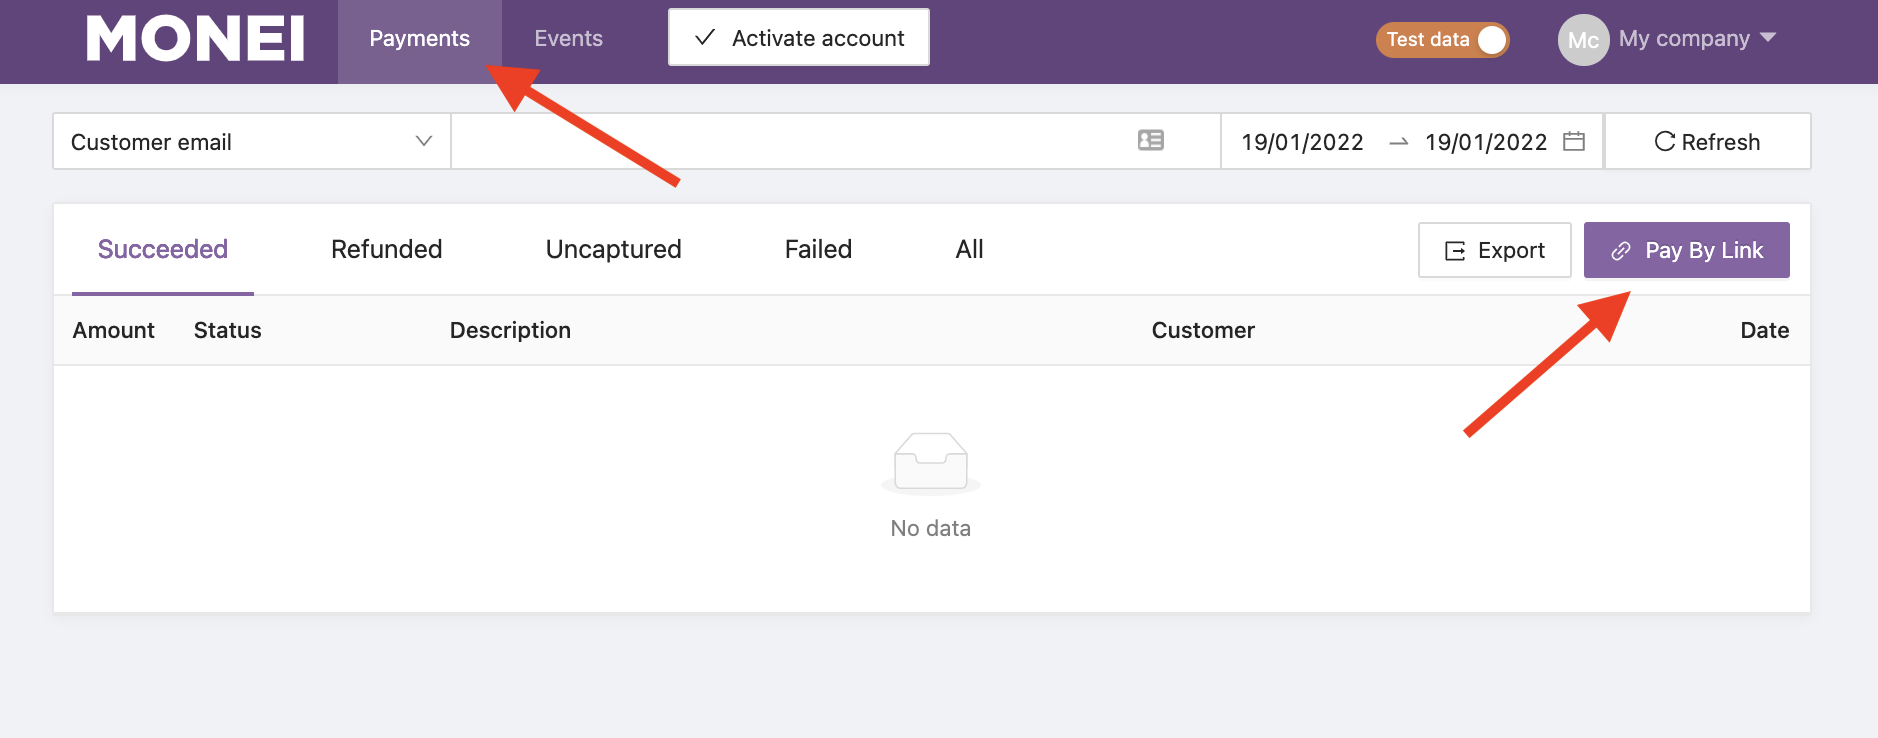Viewport: 1878px width, 738px height.
Task: Switch to the Failed tab
Action: [818, 250]
